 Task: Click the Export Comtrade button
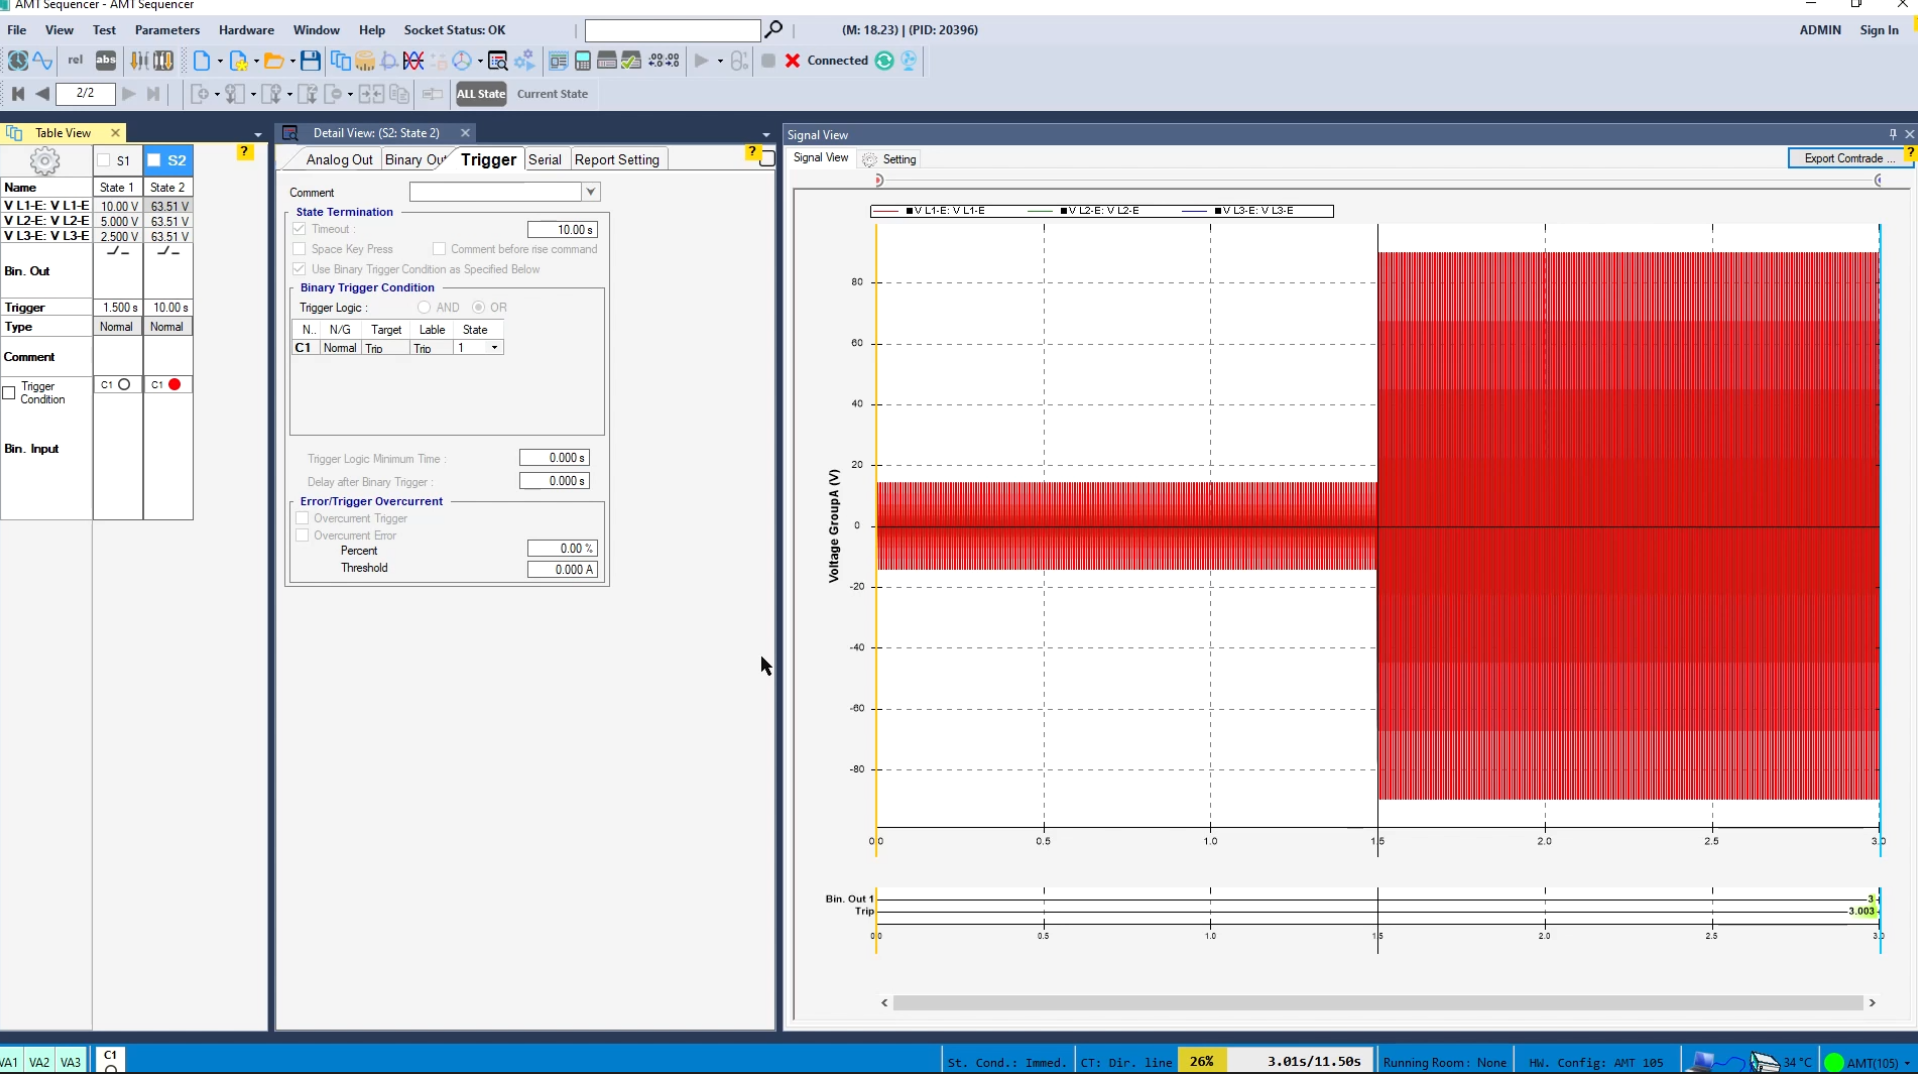(1847, 158)
